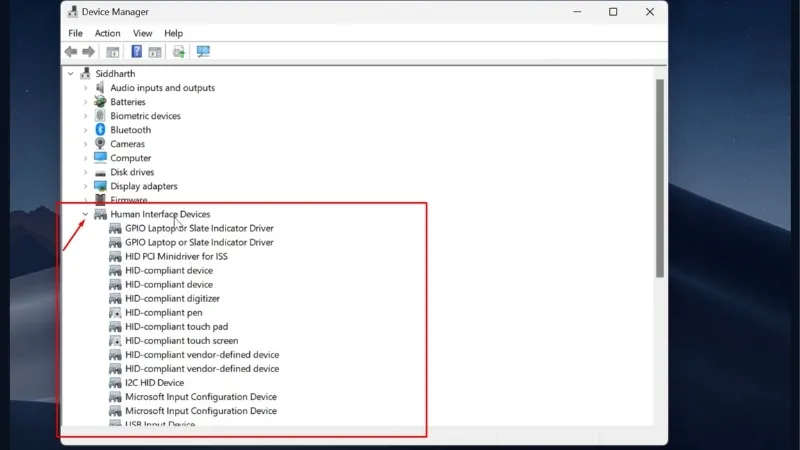Viewport: 800px width, 450px height.
Task: Click the Back arrow toolbar icon
Action: [71, 52]
